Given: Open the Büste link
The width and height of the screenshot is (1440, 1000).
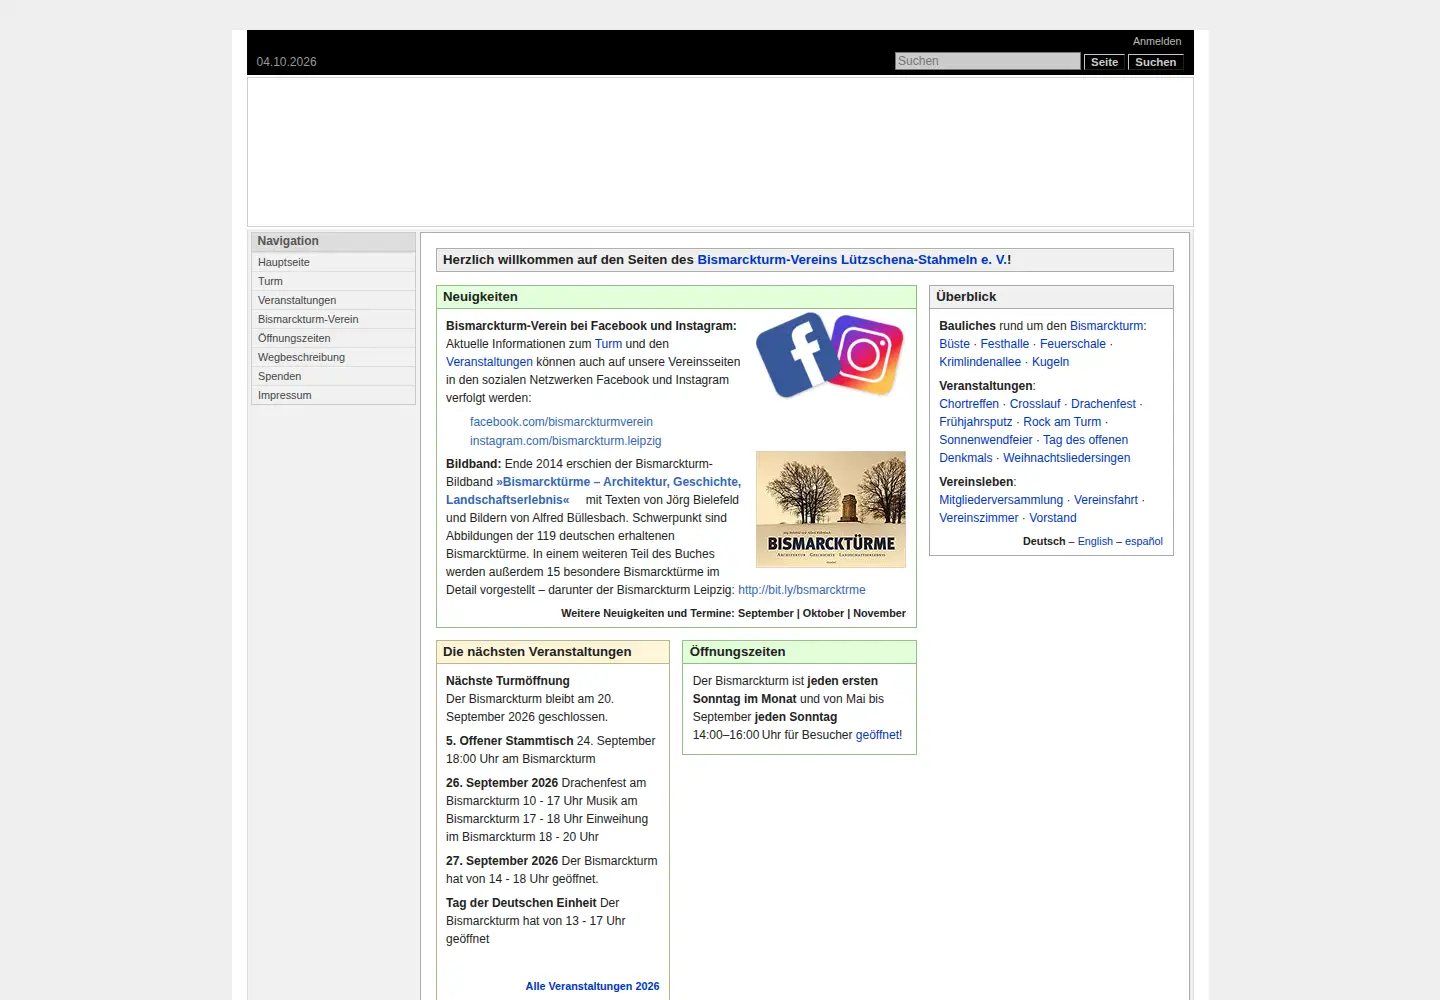Looking at the screenshot, I should 954,344.
